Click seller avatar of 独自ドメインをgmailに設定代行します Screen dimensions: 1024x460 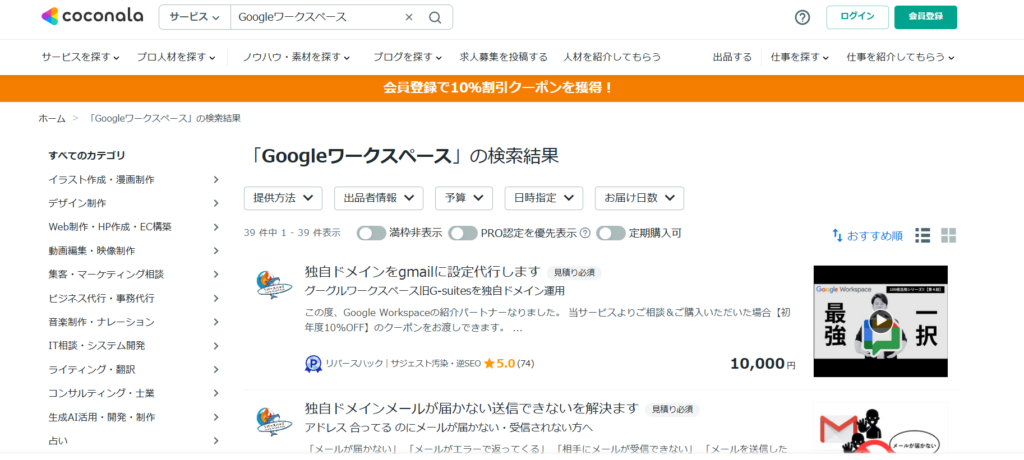click(274, 286)
